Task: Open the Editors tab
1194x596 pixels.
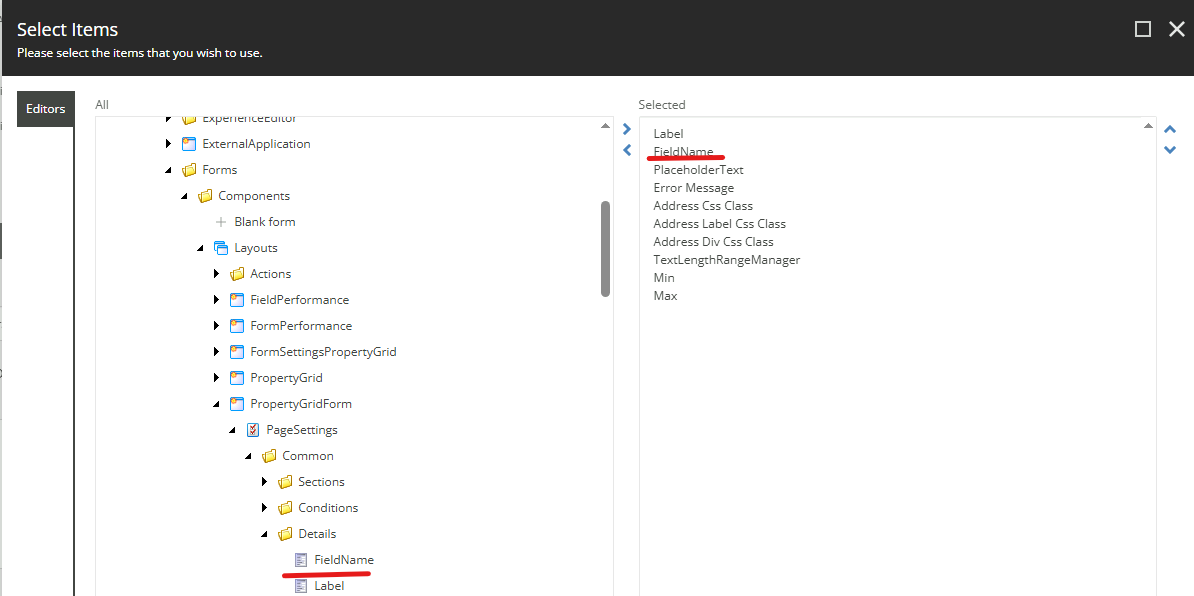Action: tap(46, 109)
